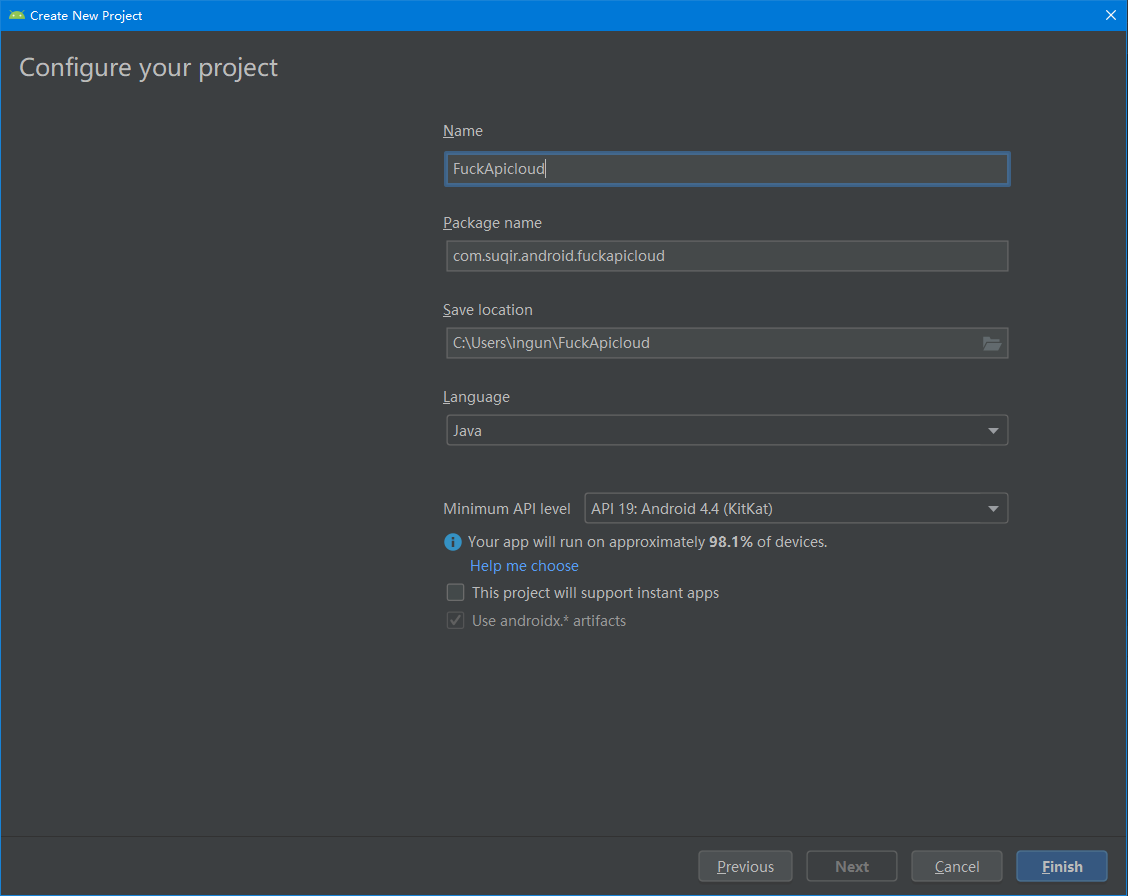The image size is (1128, 896).
Task: Click inside the Name field showing FuckApicloud
Action: pyautogui.click(x=727, y=168)
